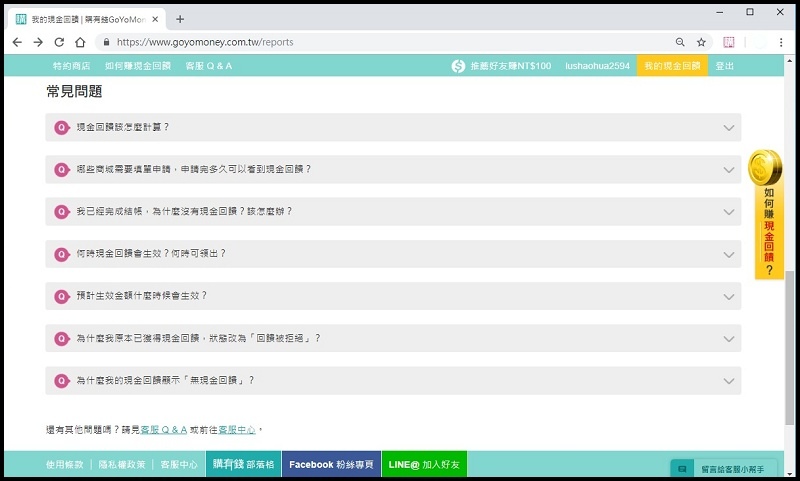Image resolution: width=800 pixels, height=481 pixels.
Task: Click the browser back arrow
Action: [x=17, y=42]
